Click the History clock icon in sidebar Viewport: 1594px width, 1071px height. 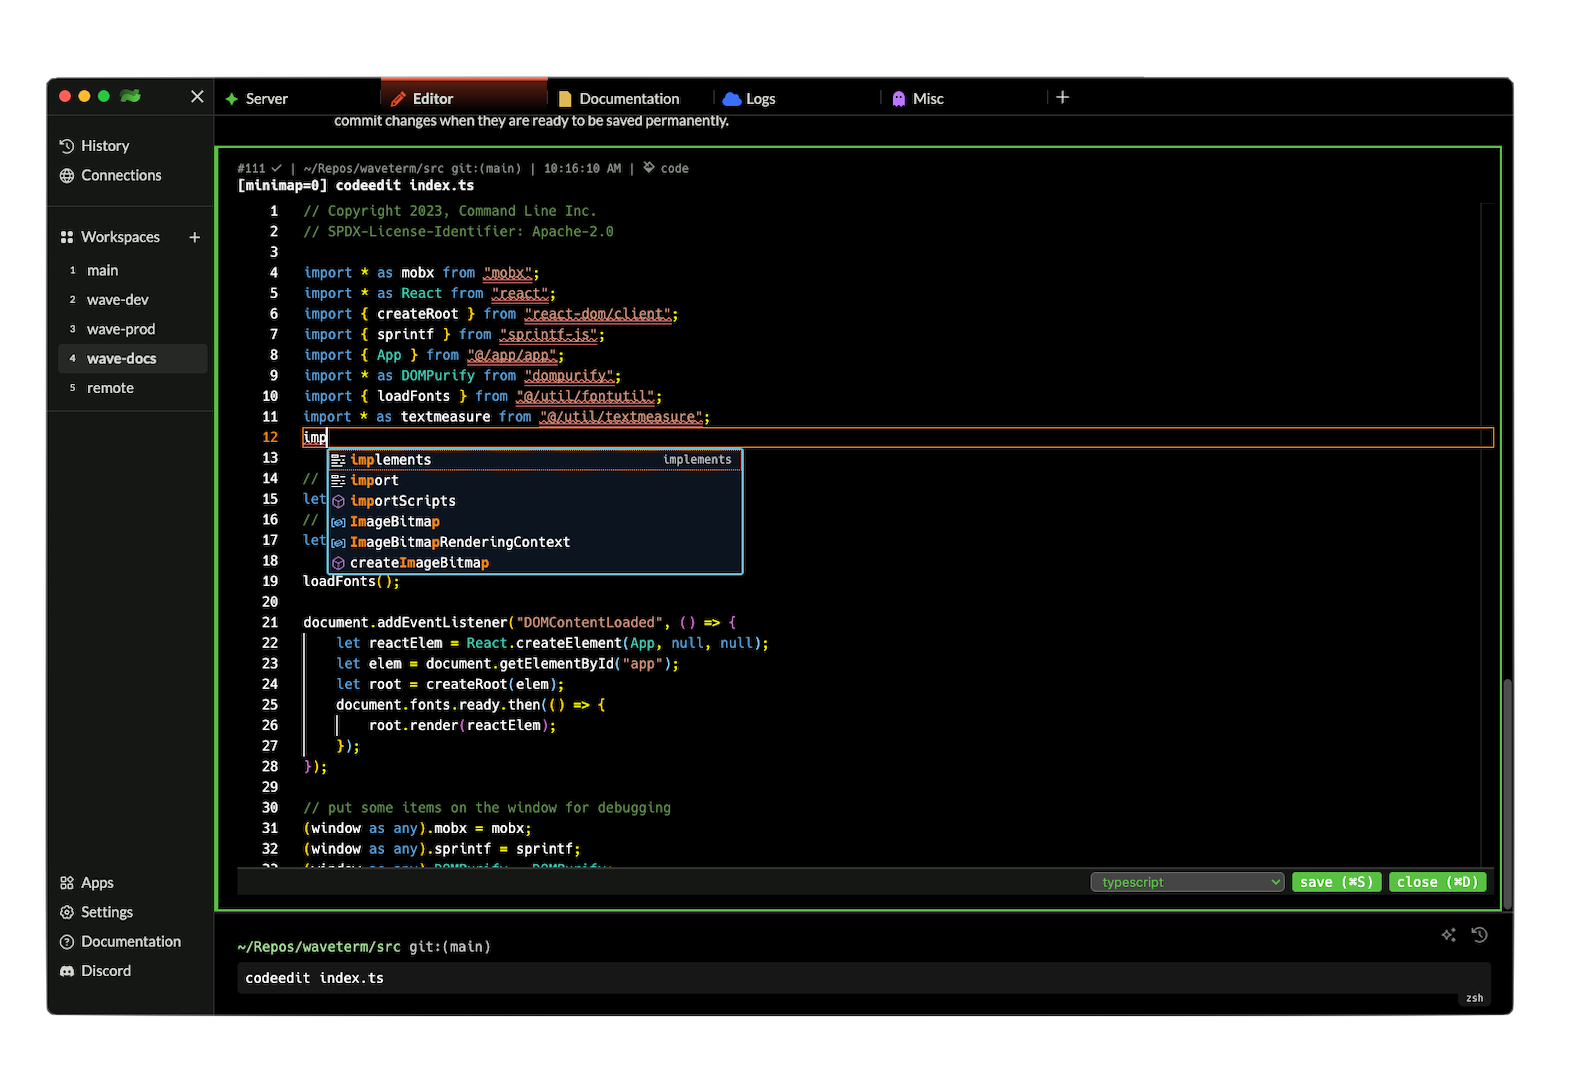coord(67,146)
